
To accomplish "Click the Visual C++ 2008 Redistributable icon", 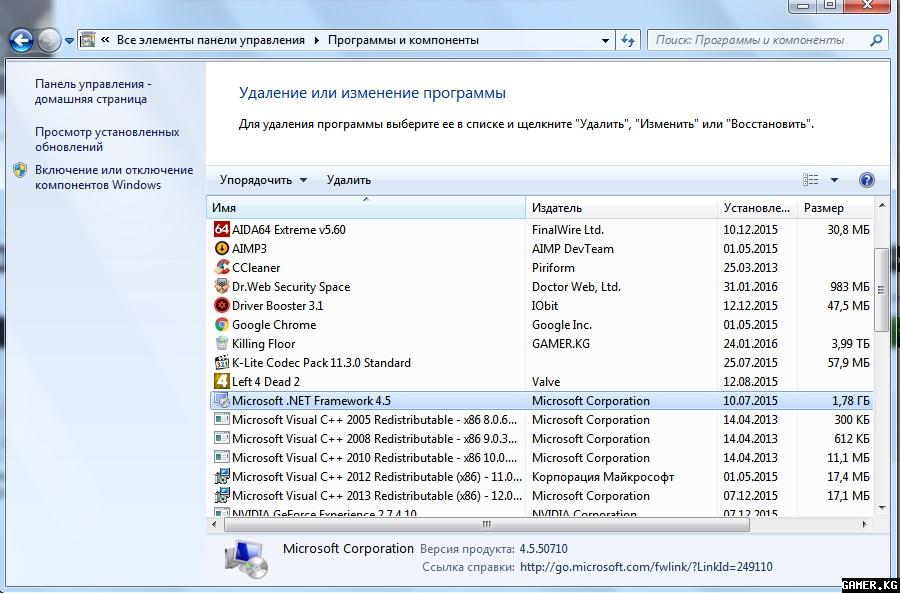I will click(222, 439).
